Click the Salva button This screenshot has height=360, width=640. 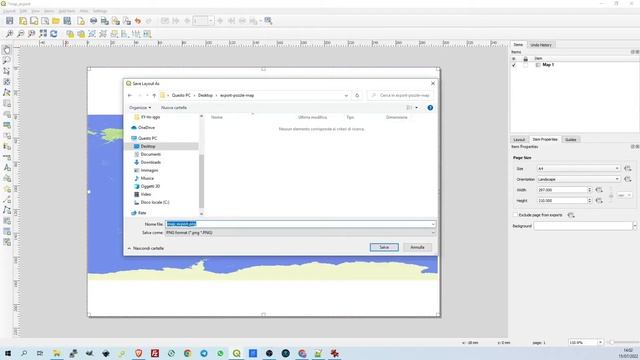384,247
